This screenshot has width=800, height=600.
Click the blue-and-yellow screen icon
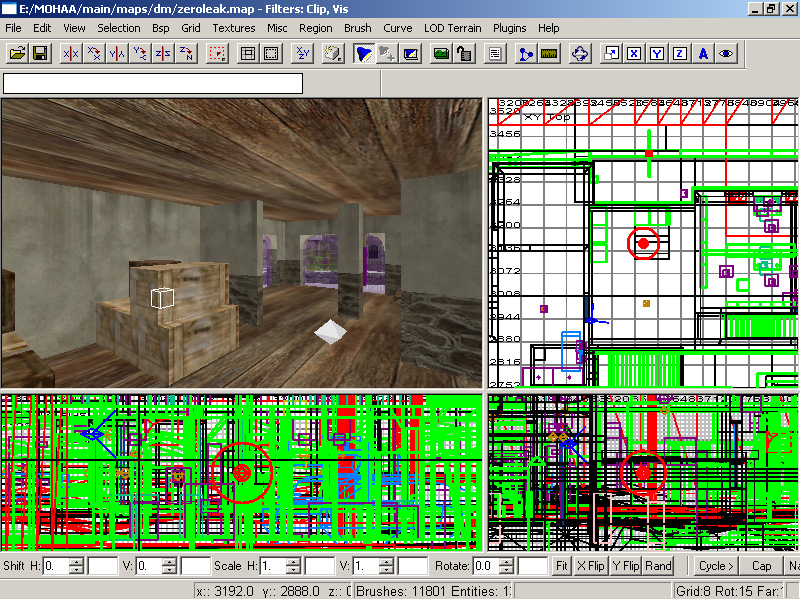point(411,53)
